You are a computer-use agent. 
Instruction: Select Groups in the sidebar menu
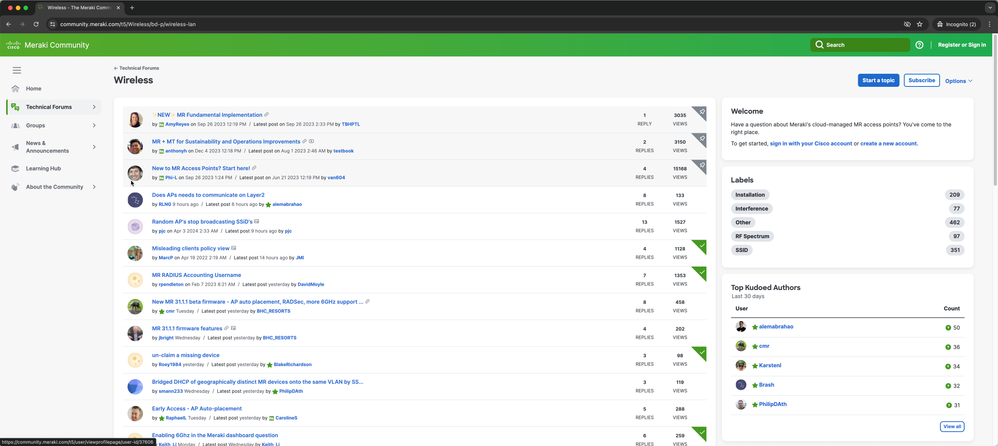(36, 125)
